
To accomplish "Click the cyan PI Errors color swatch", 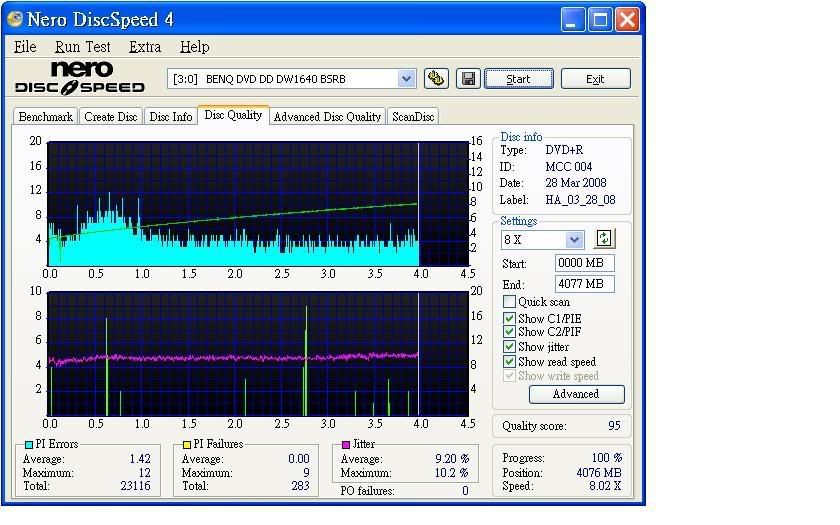I will [29, 445].
